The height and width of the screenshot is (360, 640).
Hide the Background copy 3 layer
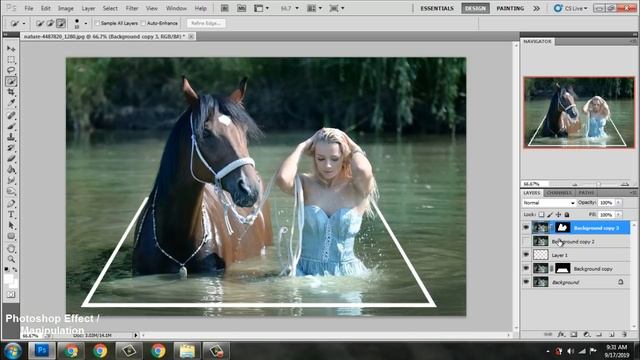[526, 228]
